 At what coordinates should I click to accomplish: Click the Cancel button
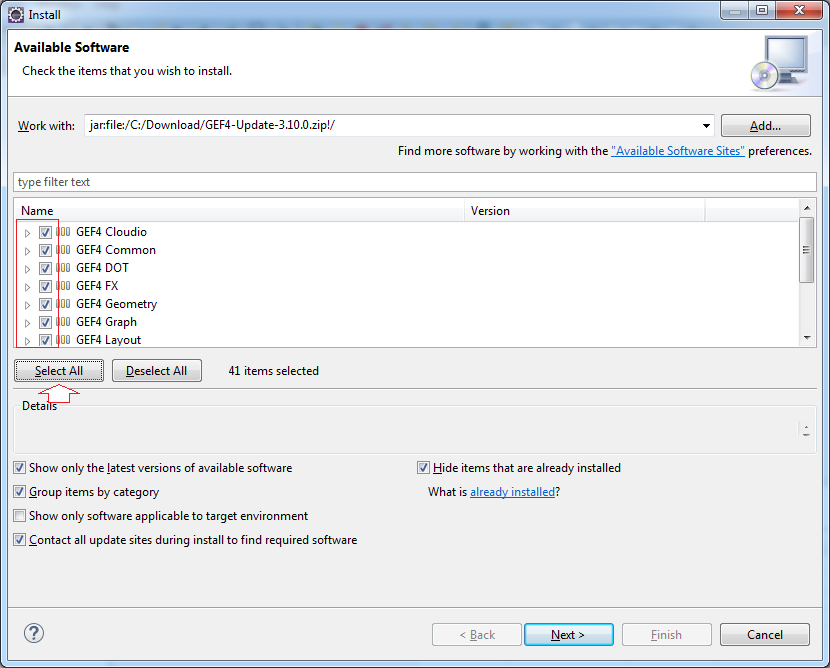click(765, 635)
